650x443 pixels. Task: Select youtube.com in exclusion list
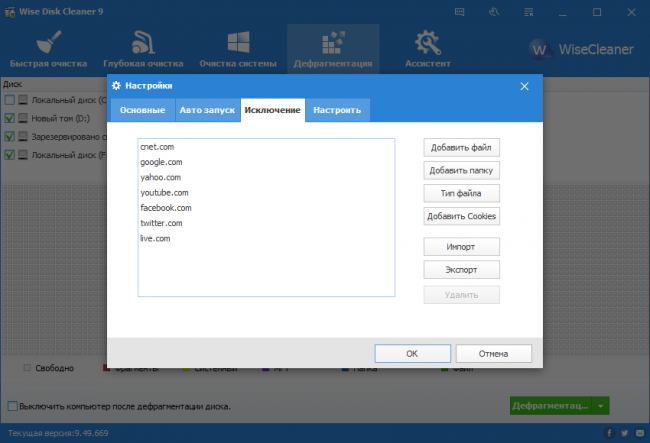point(164,193)
